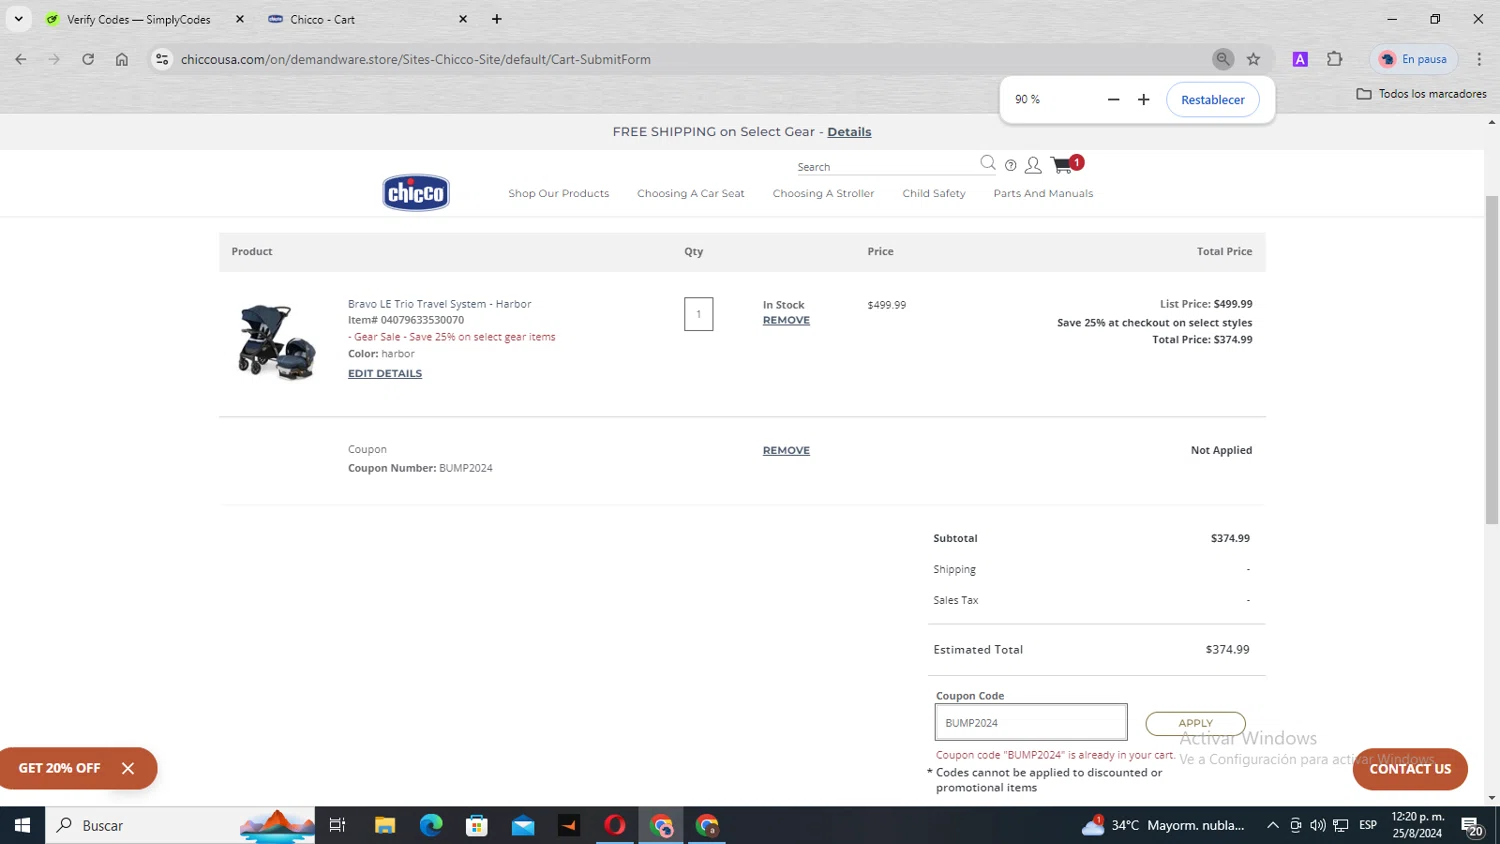Close the Verify Codes SimplyCodes tab
Image resolution: width=1500 pixels, height=844 pixels.
(240, 19)
